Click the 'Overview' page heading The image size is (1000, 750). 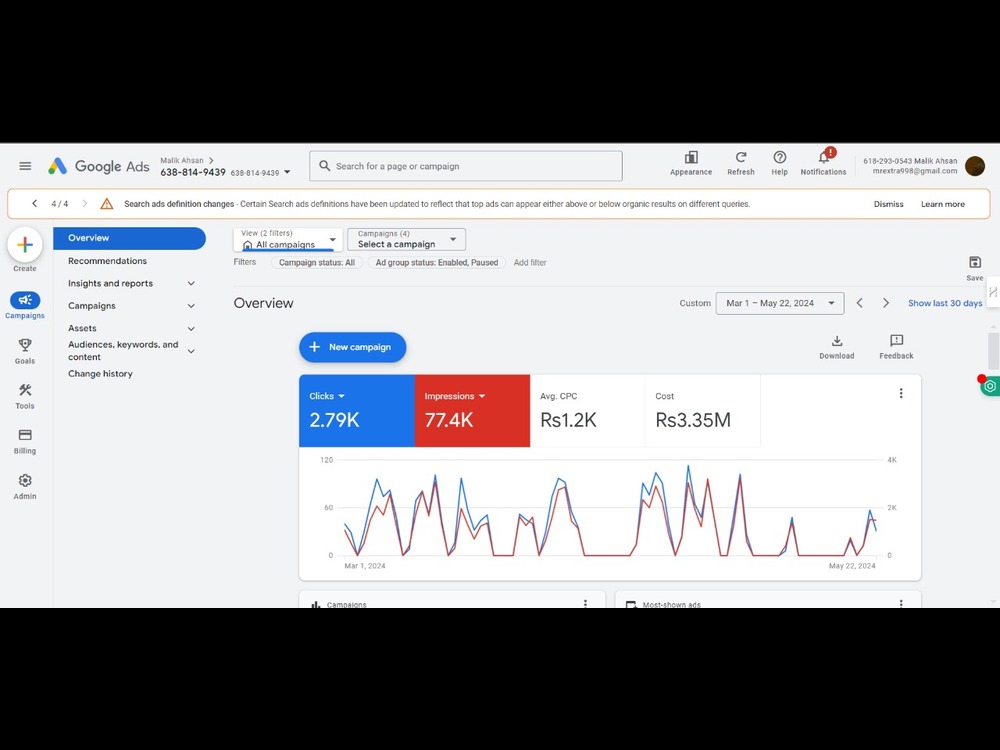click(263, 303)
